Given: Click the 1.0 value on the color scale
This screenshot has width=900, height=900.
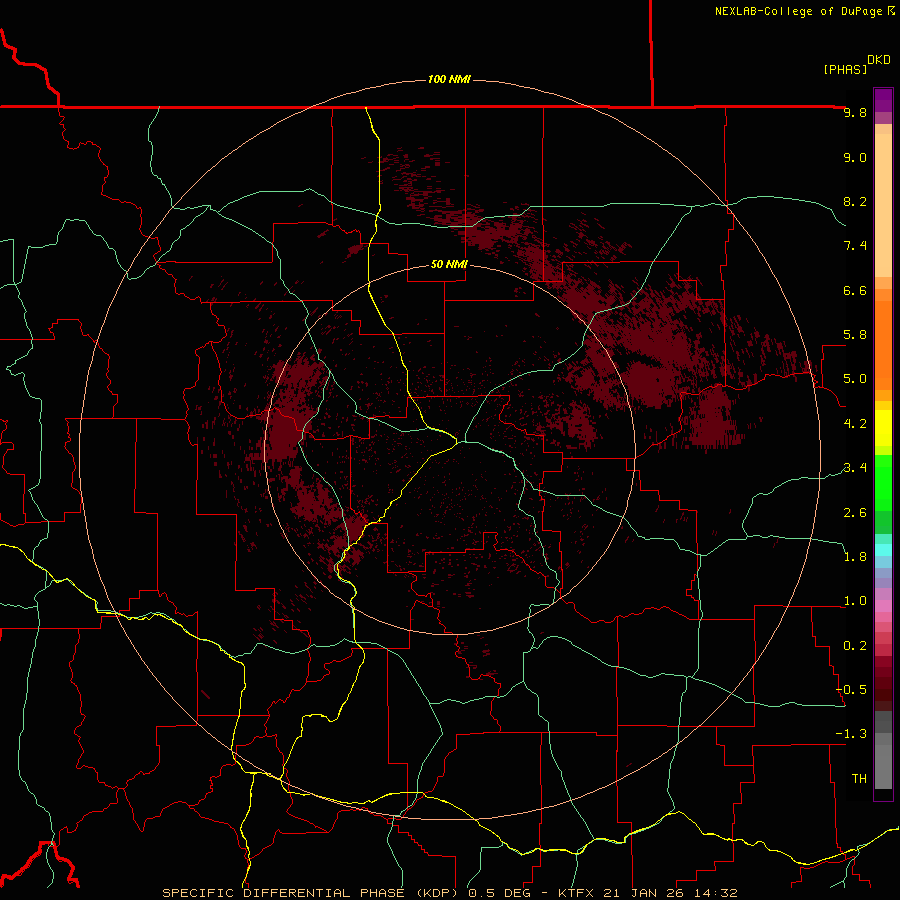Looking at the screenshot, I should tap(855, 601).
